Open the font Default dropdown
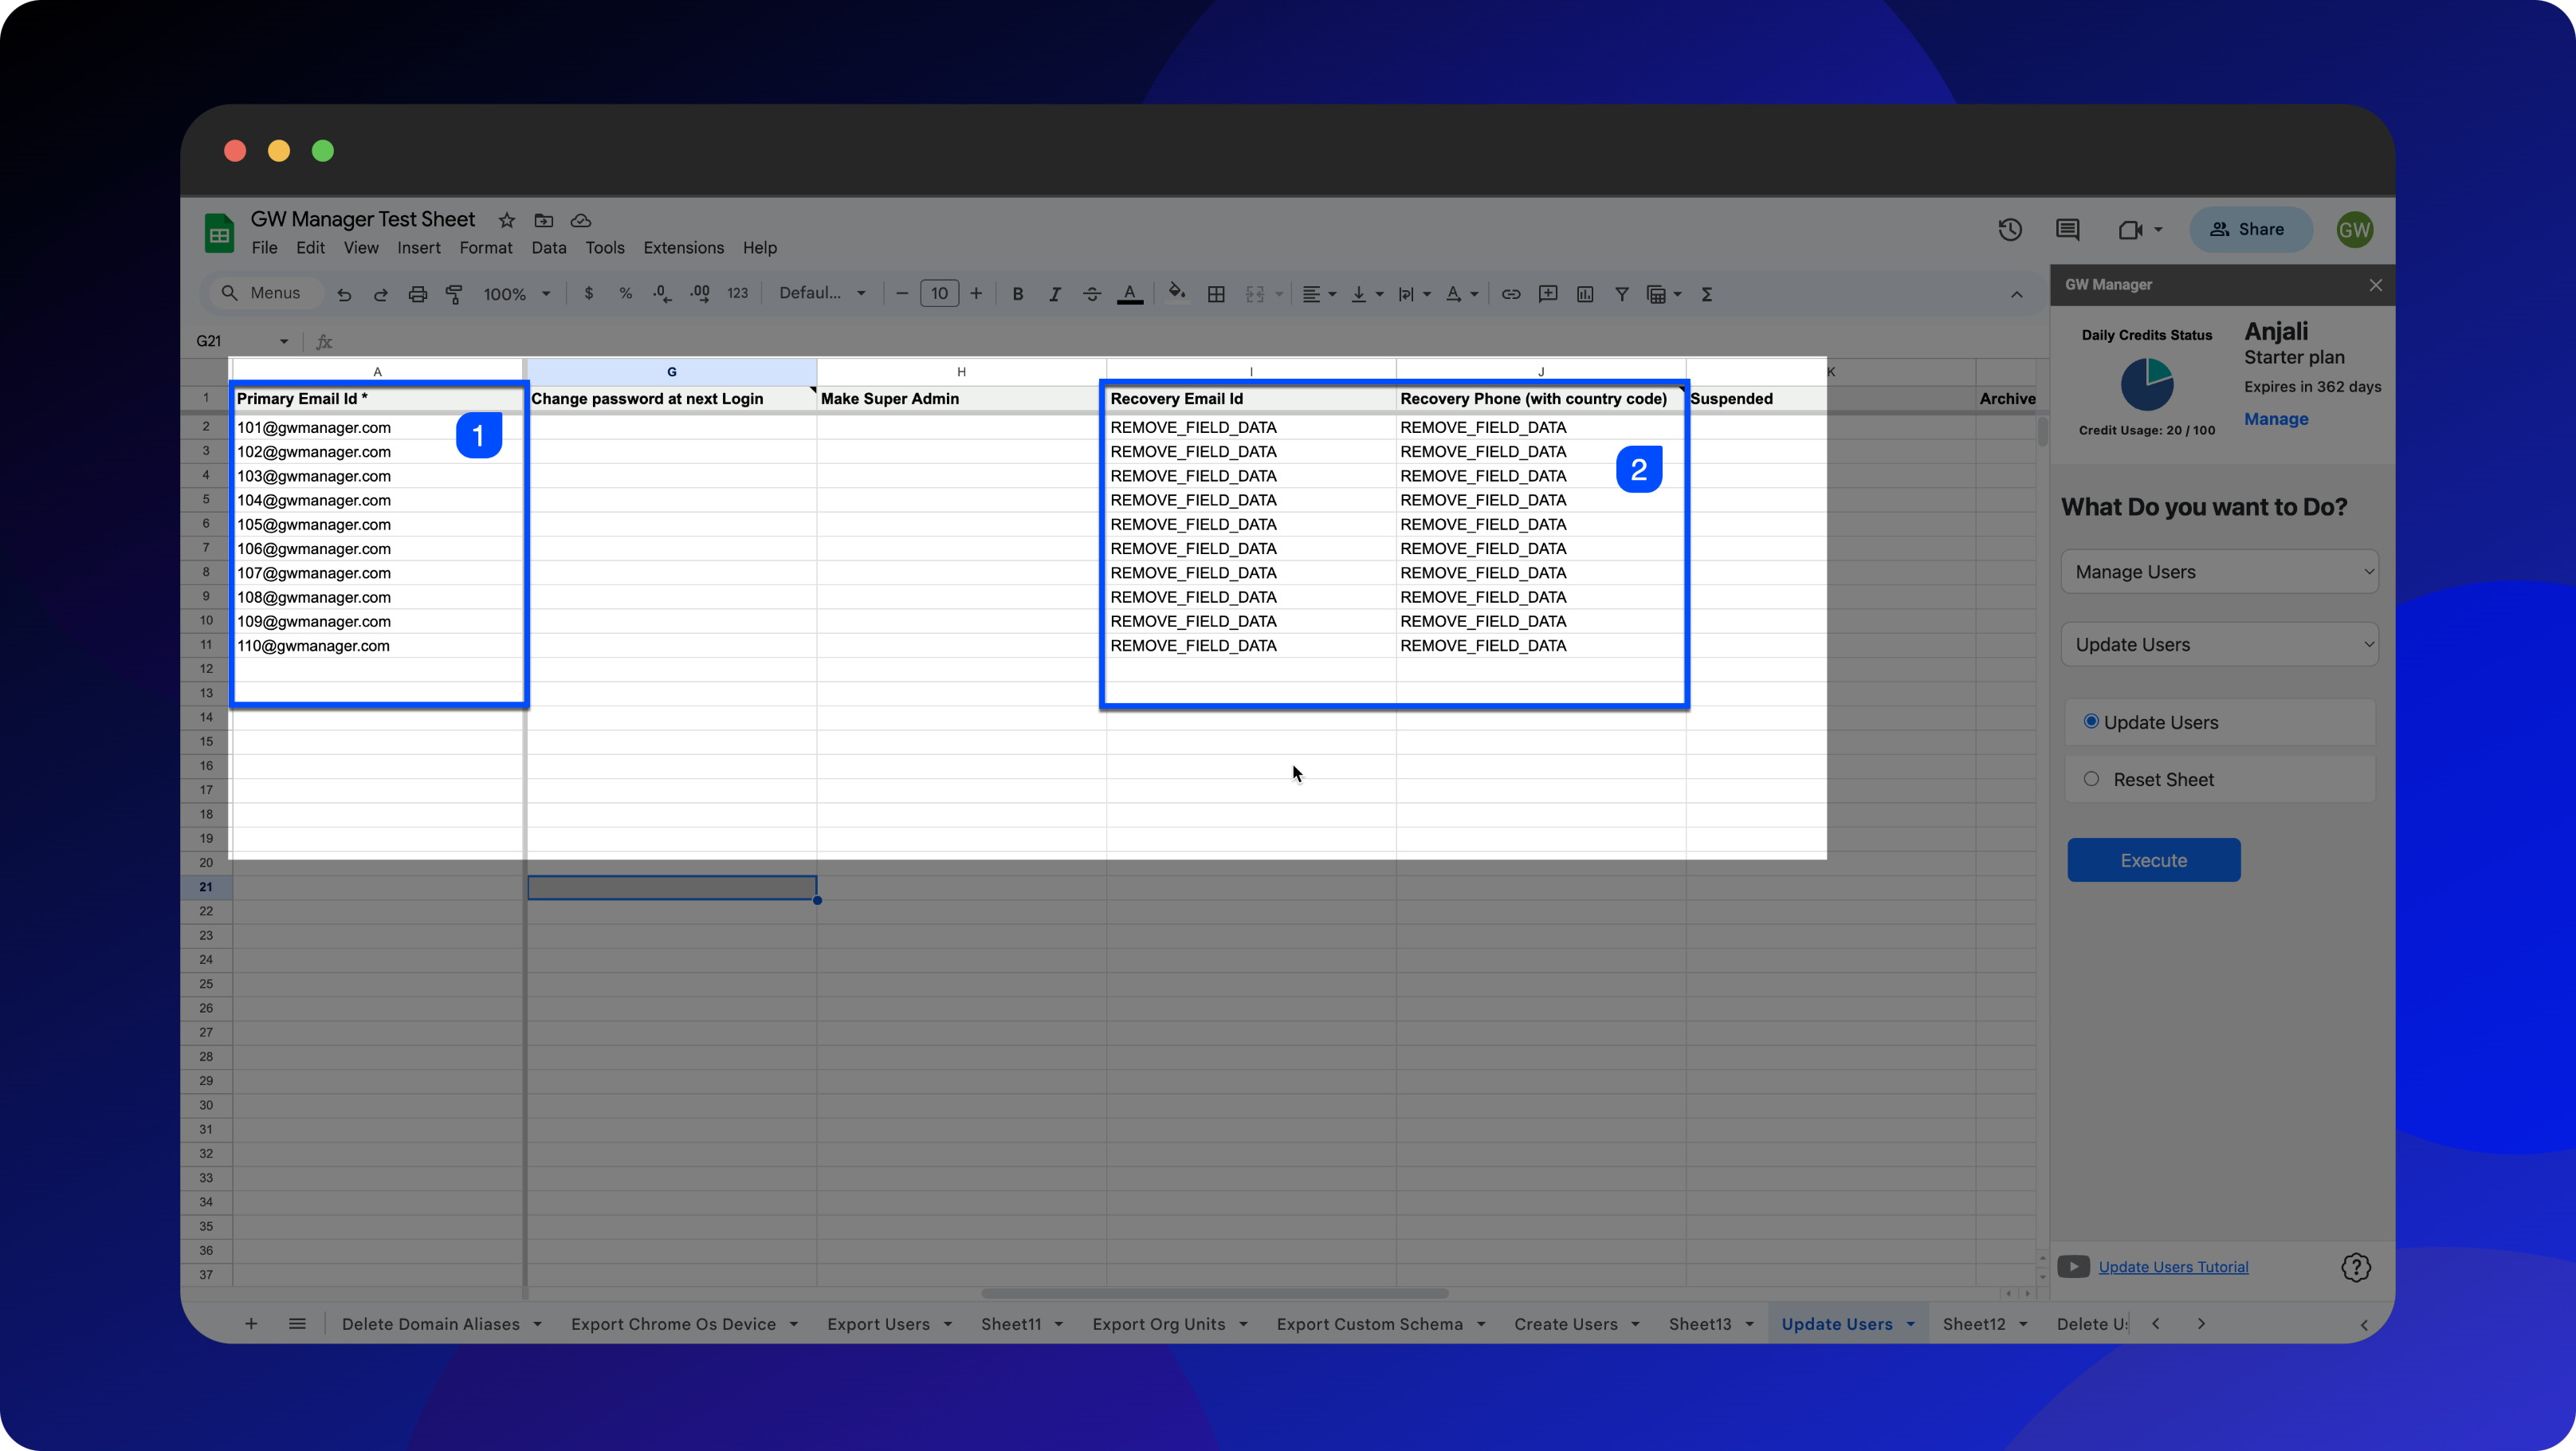The width and height of the screenshot is (2576, 1451). (822, 293)
